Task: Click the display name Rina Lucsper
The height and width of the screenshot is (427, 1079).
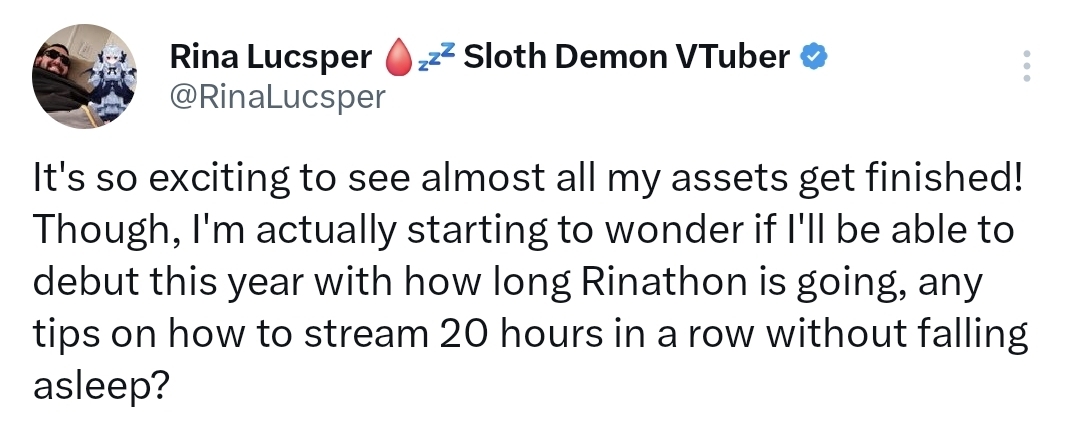Action: pyautogui.click(x=270, y=58)
